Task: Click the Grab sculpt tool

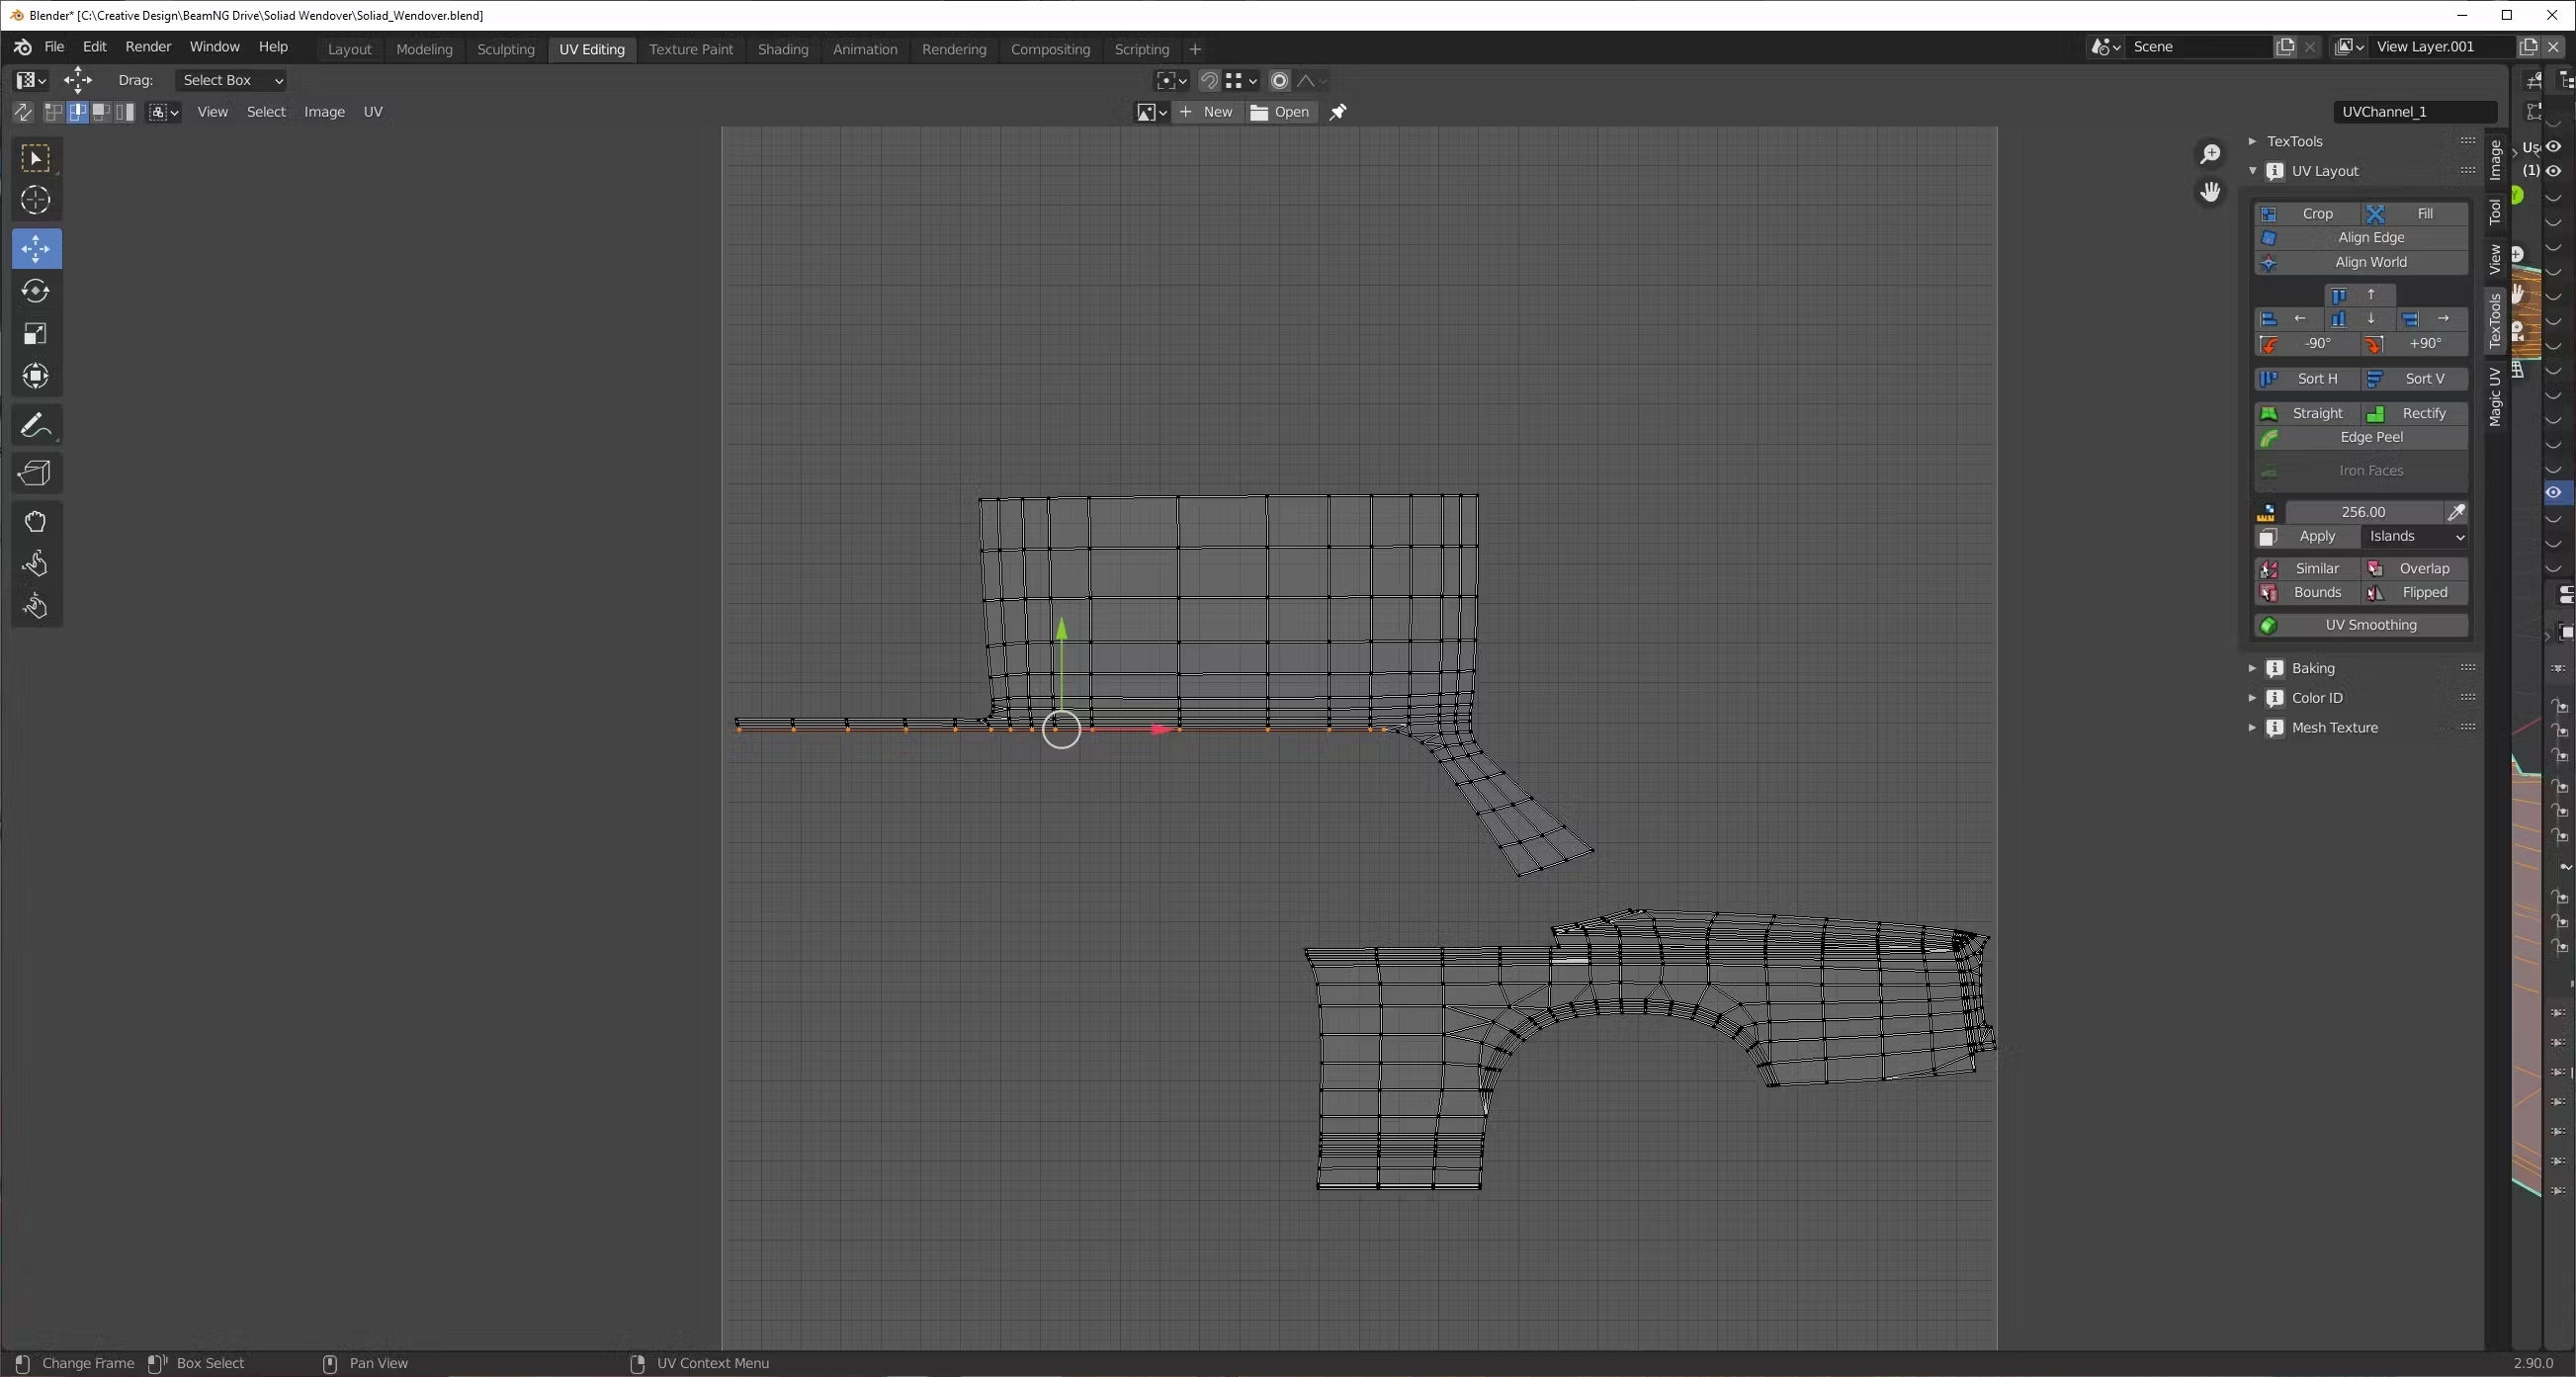Action: 36,521
